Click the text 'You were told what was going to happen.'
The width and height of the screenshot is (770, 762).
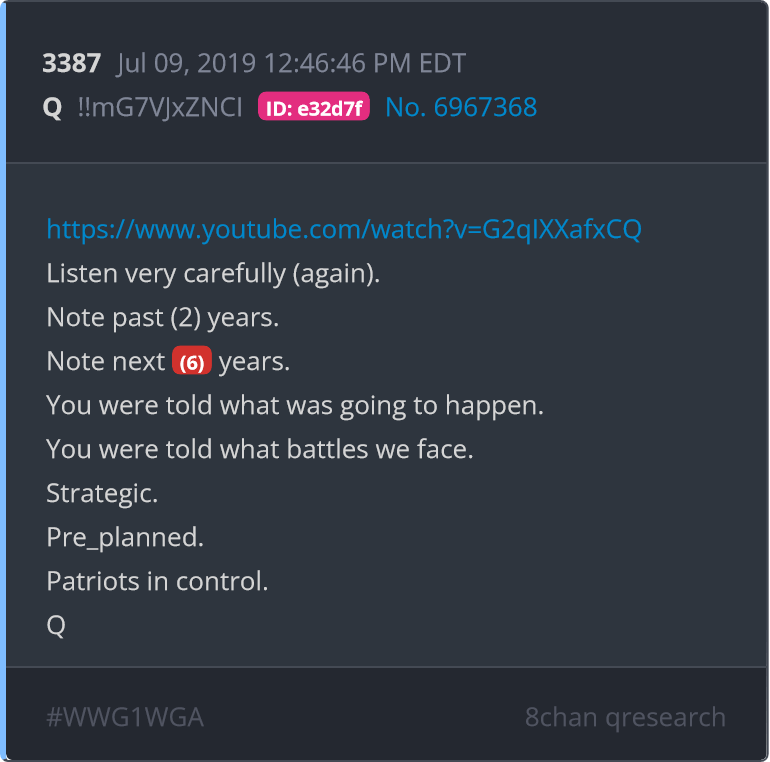point(295,406)
